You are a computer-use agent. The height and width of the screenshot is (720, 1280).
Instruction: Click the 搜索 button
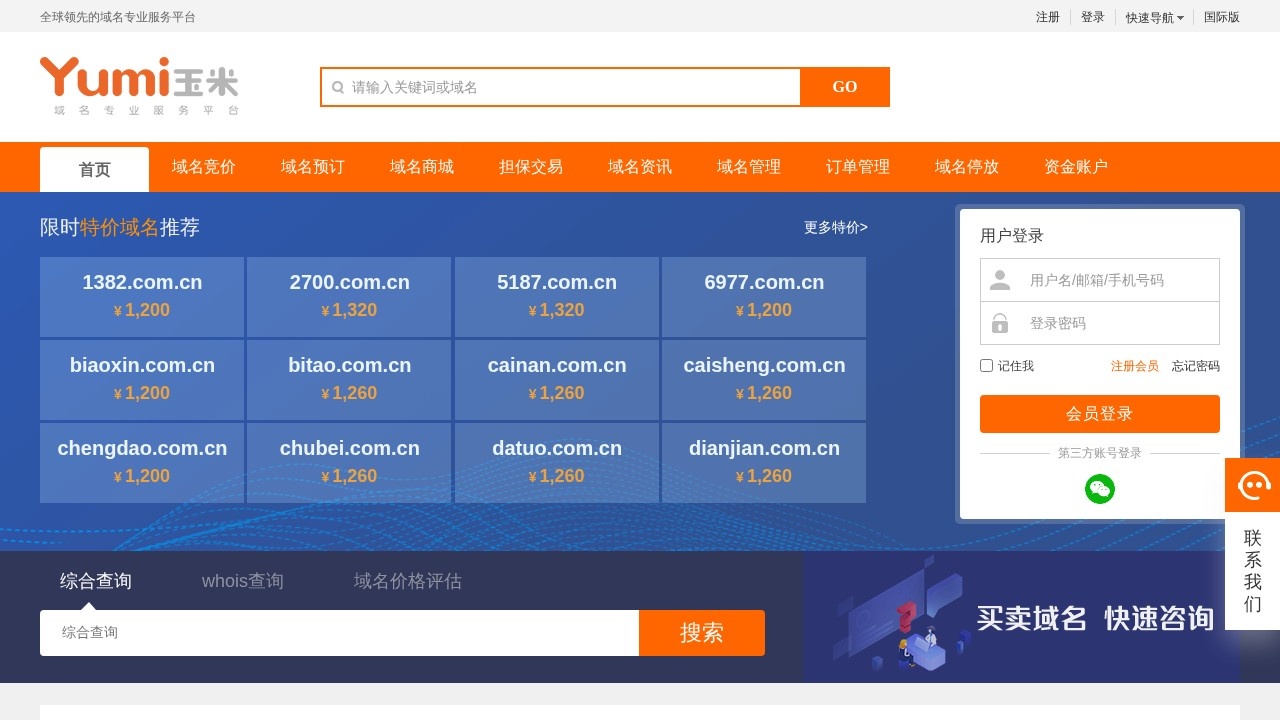click(x=702, y=633)
